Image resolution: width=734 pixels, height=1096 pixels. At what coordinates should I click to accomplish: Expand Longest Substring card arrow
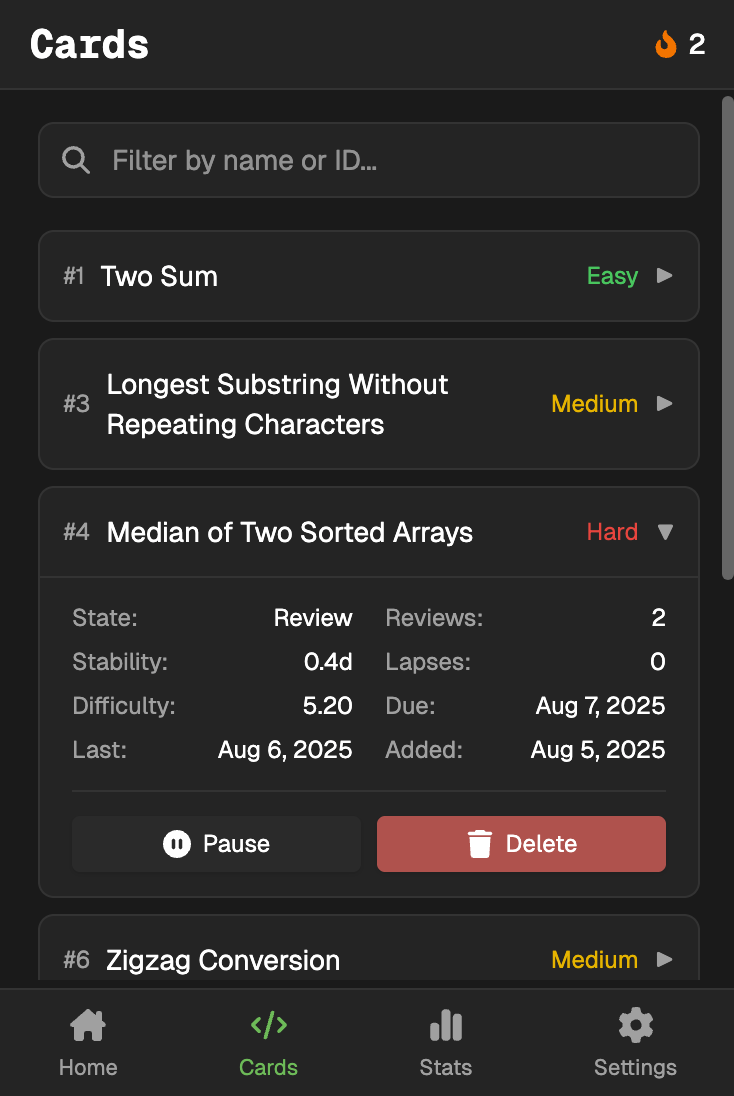point(664,404)
